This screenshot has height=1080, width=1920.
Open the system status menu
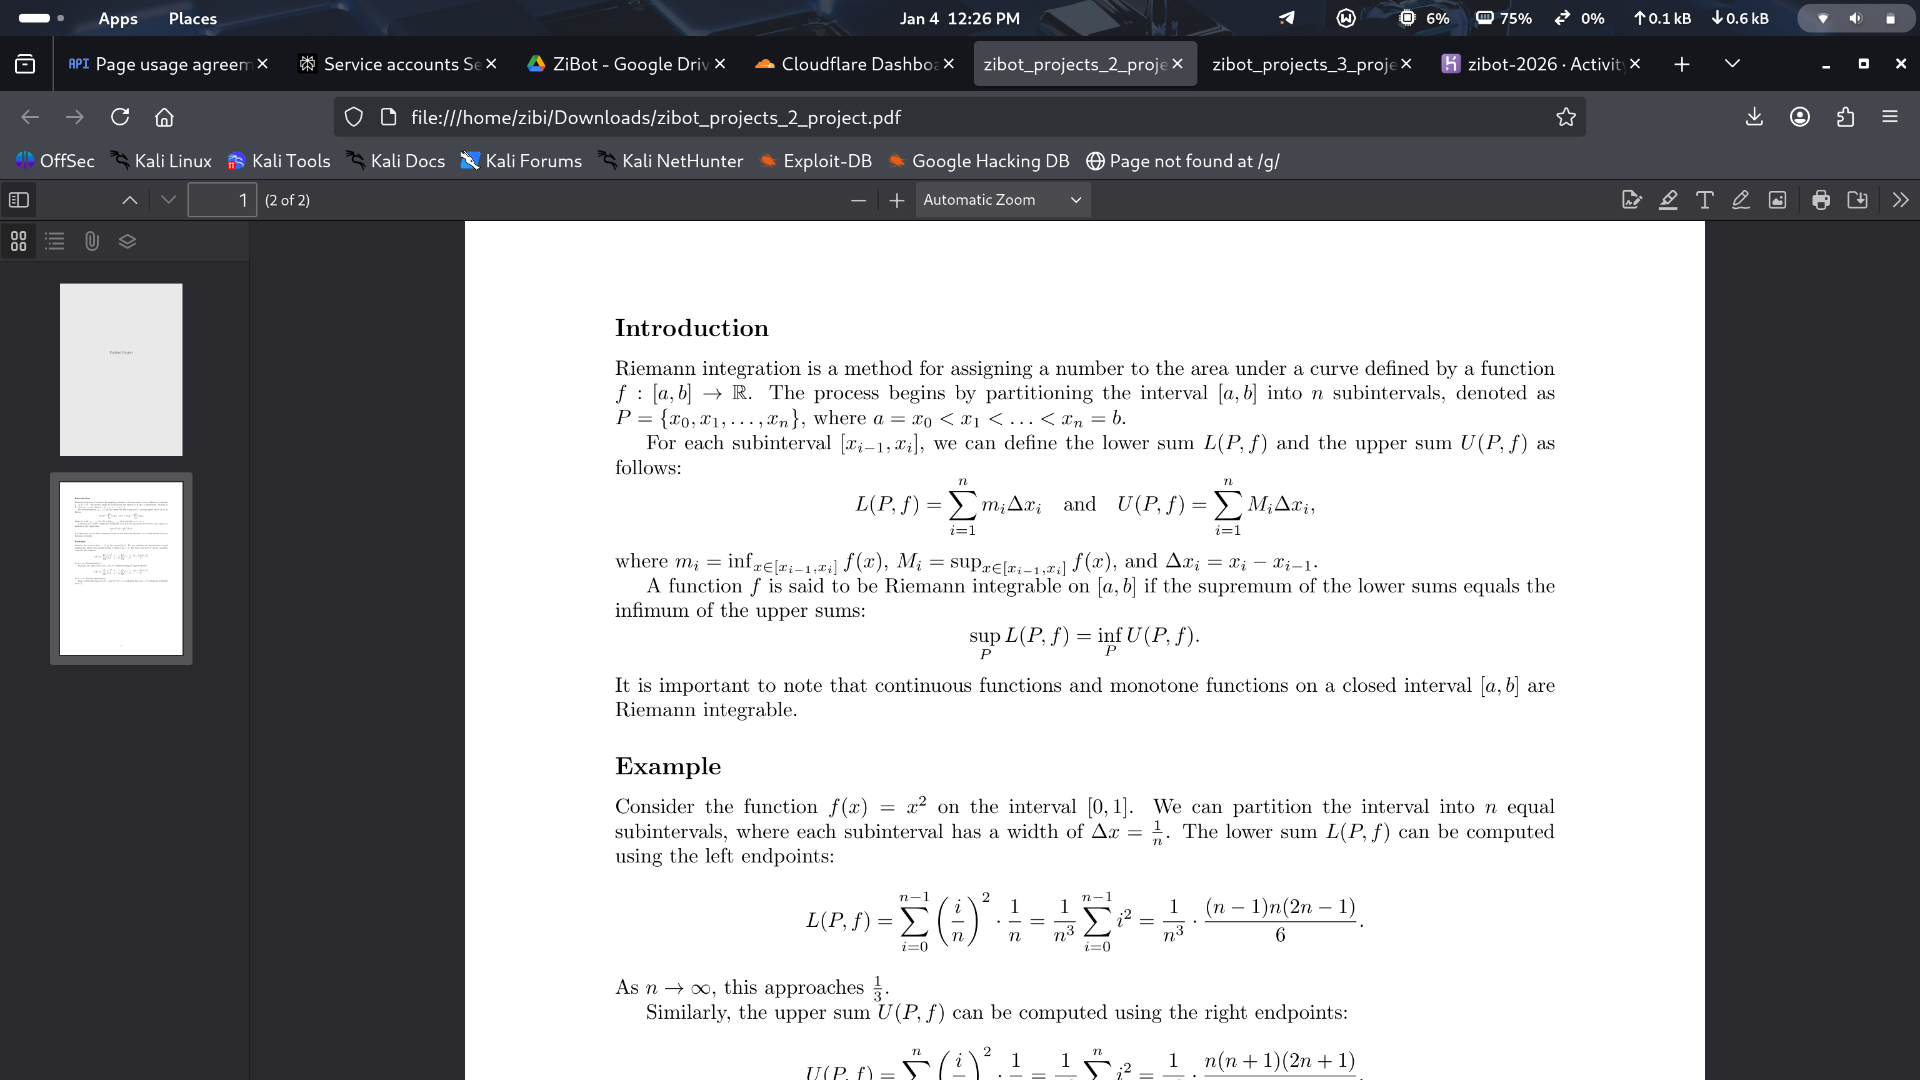click(1856, 18)
